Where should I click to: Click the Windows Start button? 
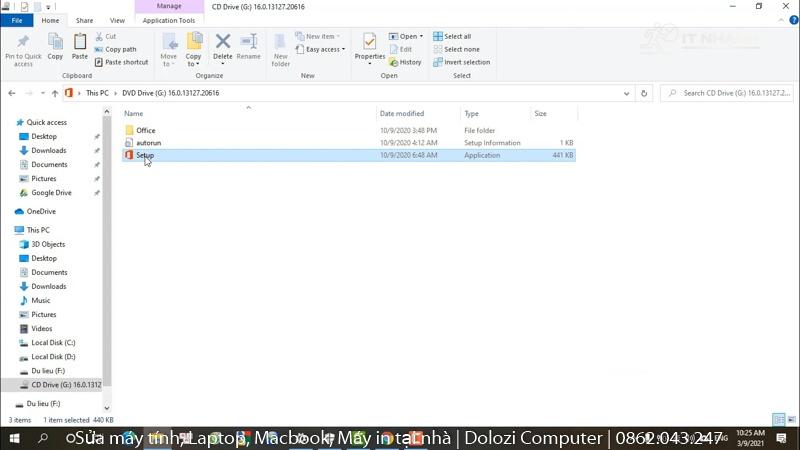pos(14,438)
